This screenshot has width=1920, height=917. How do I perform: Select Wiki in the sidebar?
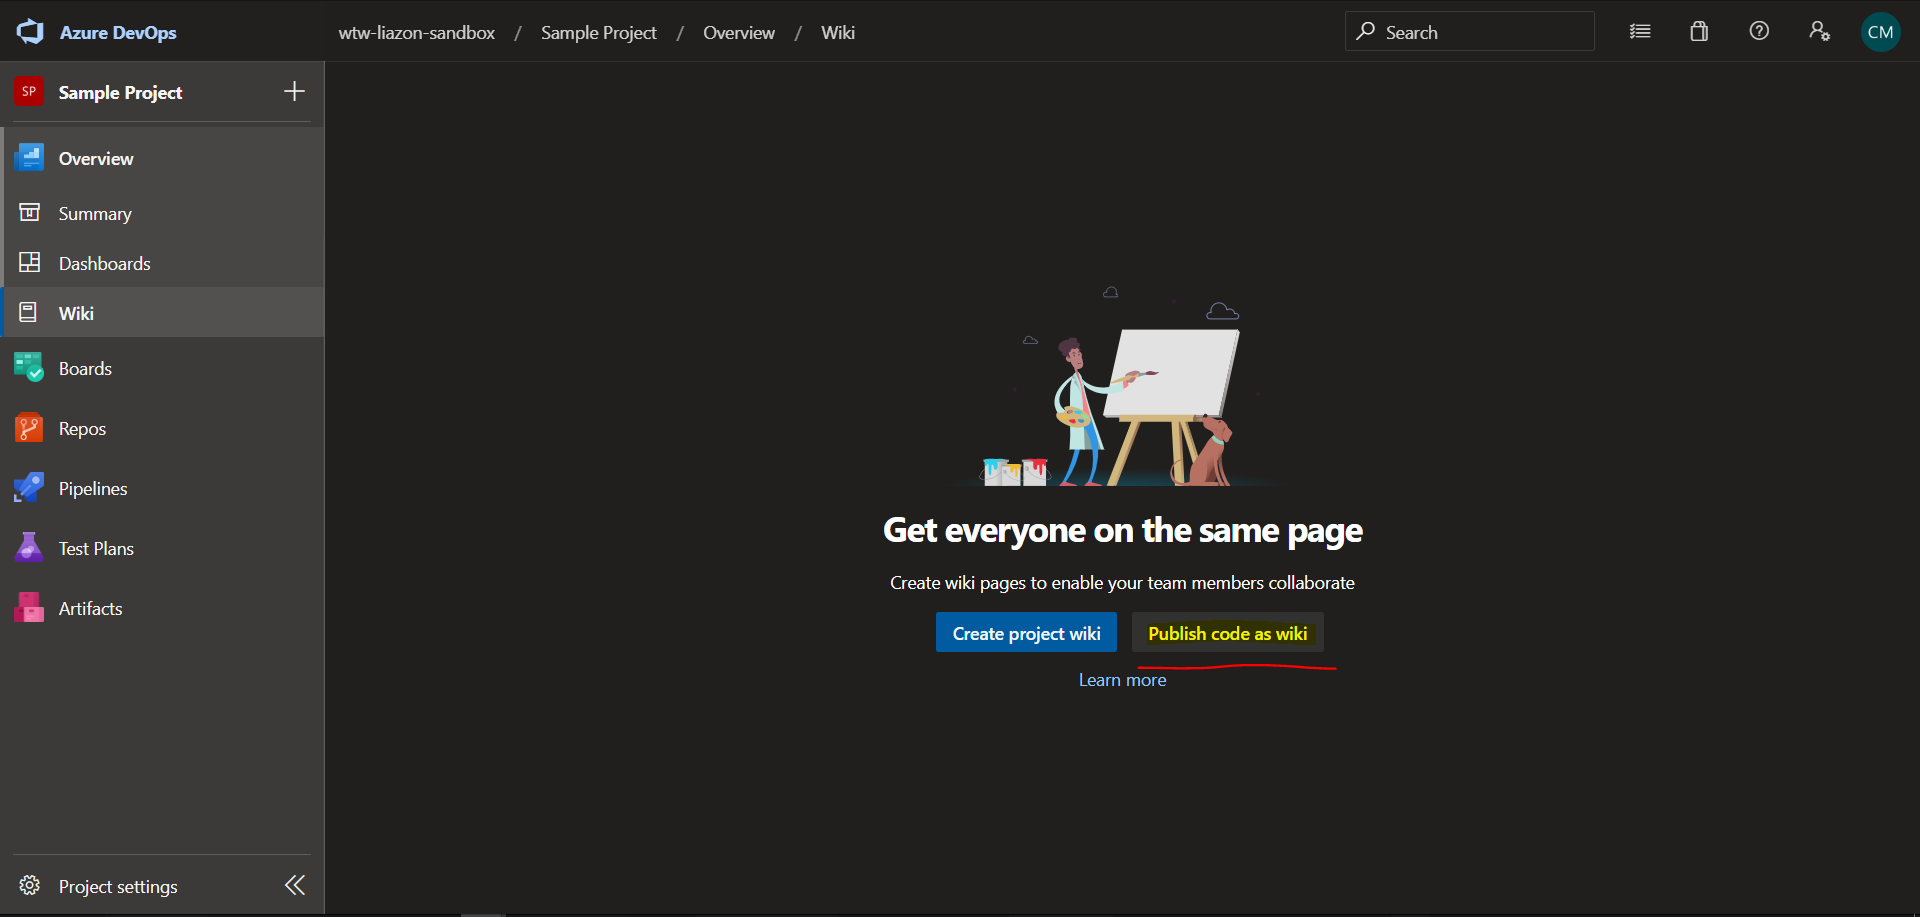164,313
